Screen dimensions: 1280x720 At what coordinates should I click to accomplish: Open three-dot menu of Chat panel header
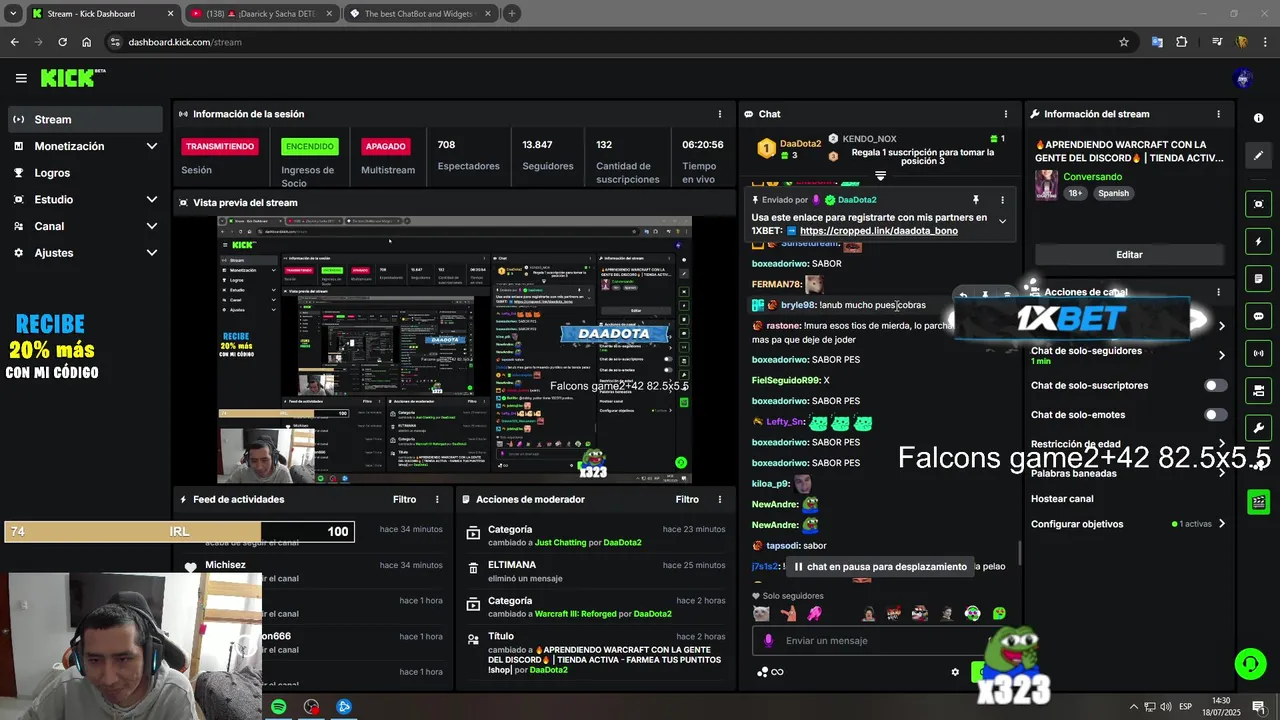point(1006,114)
